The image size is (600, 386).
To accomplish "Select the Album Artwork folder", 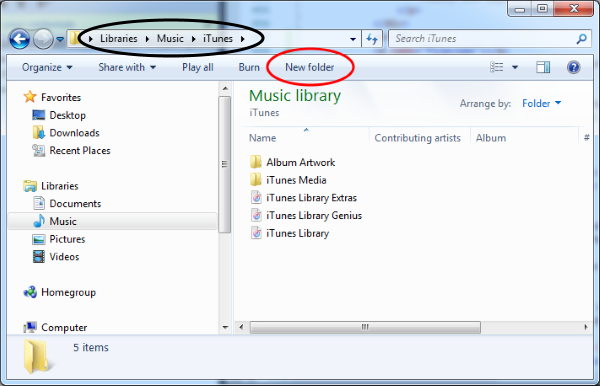I will tap(301, 163).
